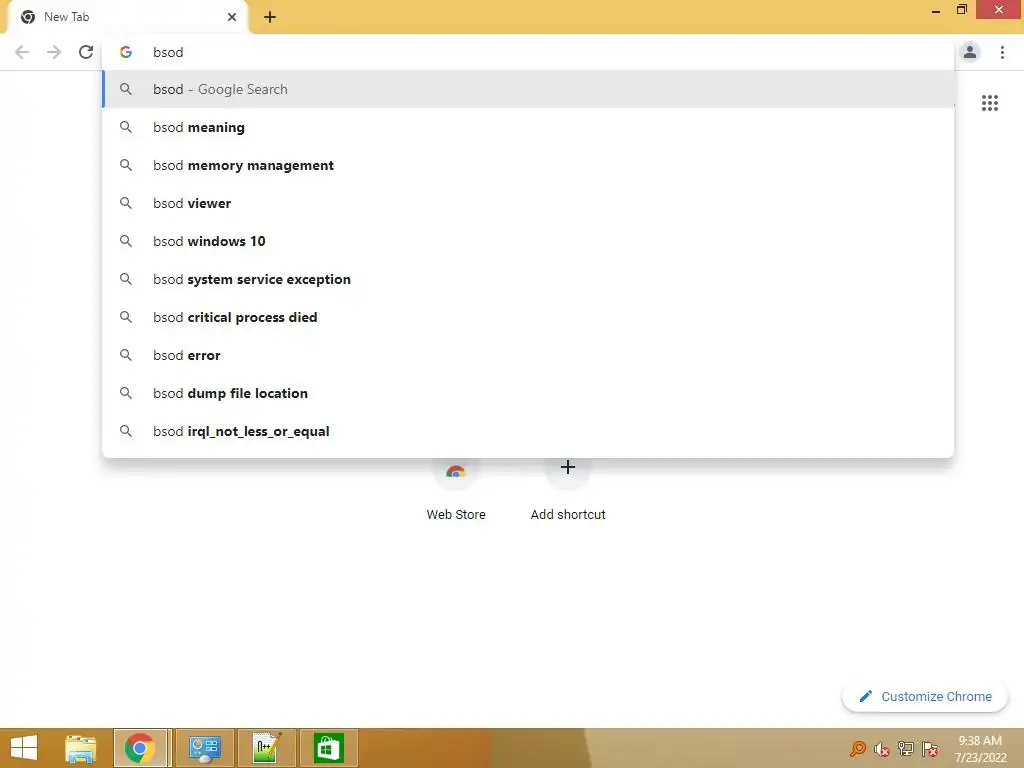Open Chrome's three-dot menu
The width and height of the screenshot is (1024, 768).
(1002, 52)
